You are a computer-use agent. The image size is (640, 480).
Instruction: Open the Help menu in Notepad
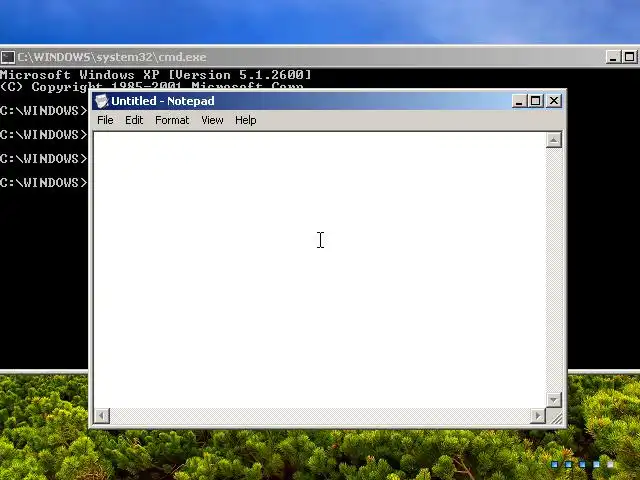[x=245, y=120]
